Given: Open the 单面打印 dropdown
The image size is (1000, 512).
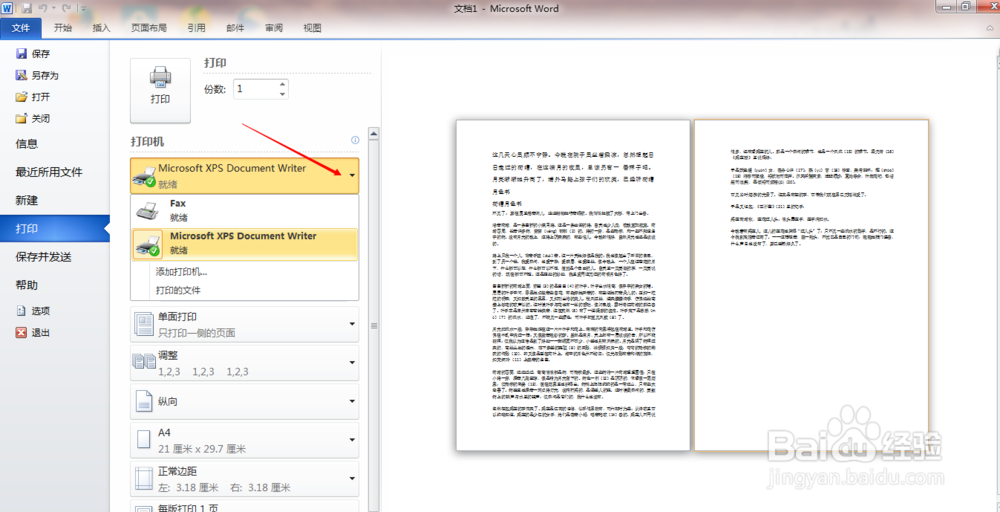Looking at the screenshot, I should pyautogui.click(x=245, y=324).
